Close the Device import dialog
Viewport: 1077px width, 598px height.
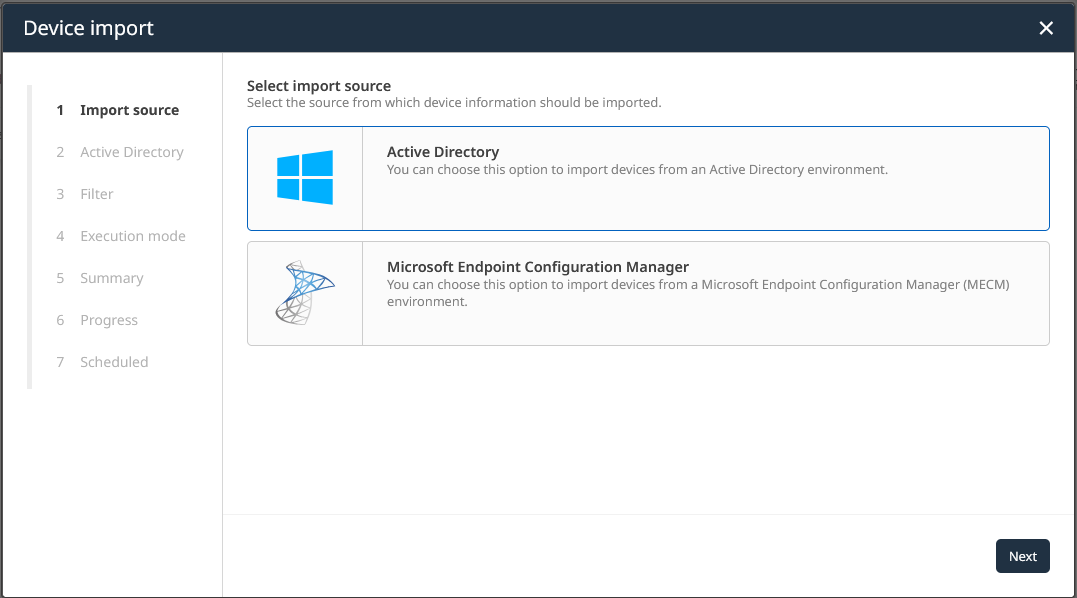point(1046,28)
